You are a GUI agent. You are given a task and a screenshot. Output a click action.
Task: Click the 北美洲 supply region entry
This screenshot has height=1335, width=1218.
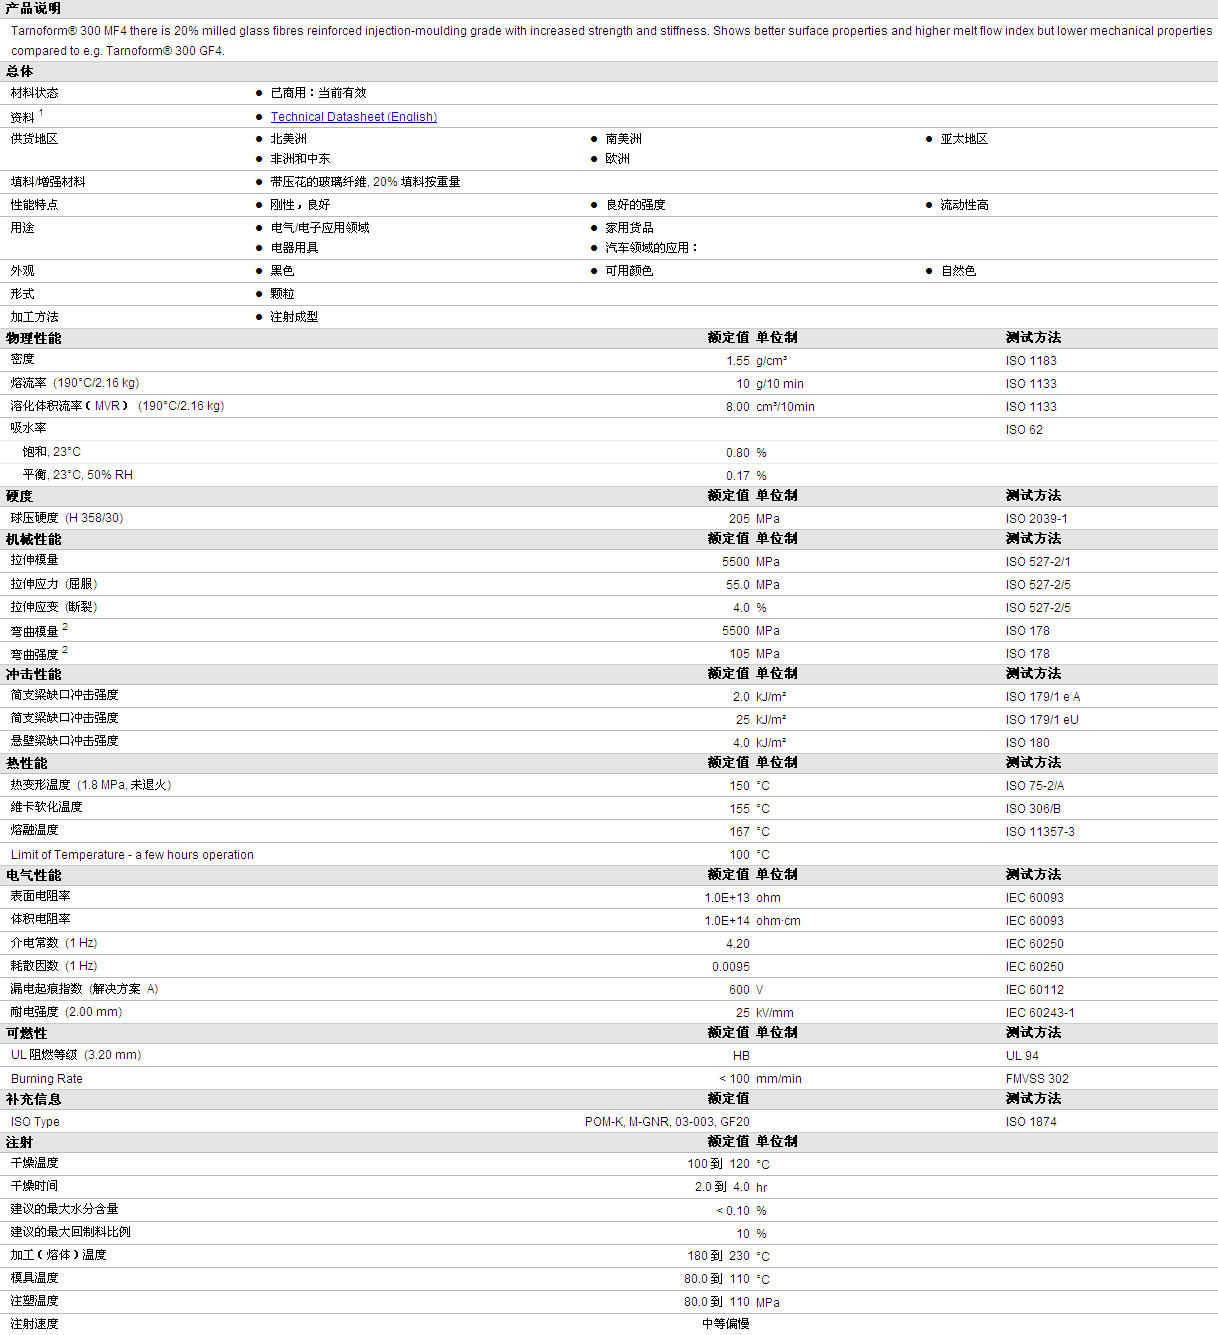(x=288, y=139)
